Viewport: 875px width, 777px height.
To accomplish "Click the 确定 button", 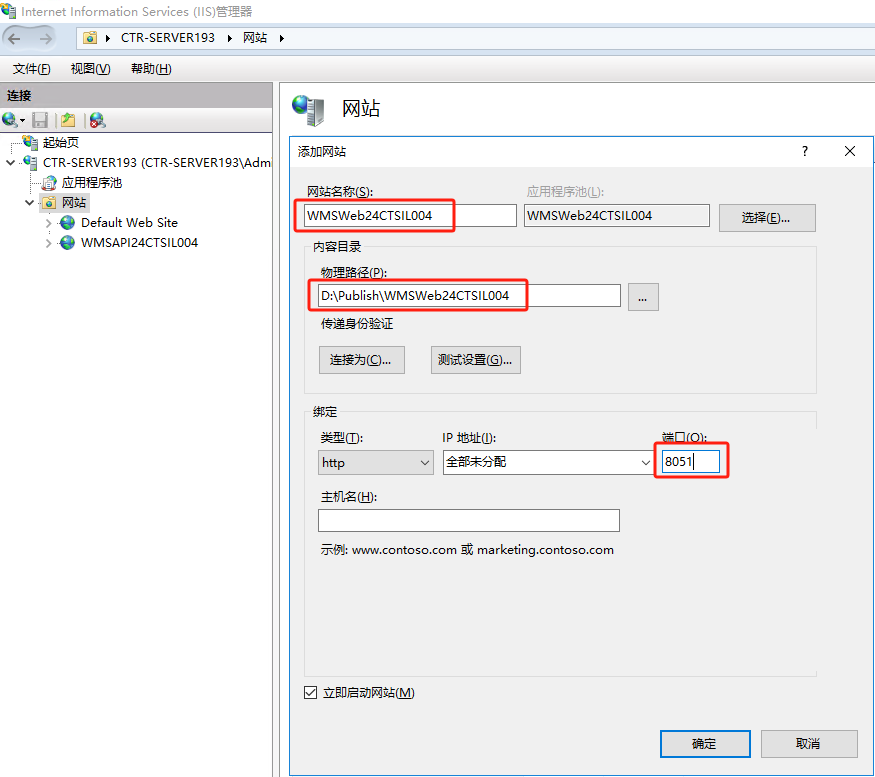I will pos(704,744).
